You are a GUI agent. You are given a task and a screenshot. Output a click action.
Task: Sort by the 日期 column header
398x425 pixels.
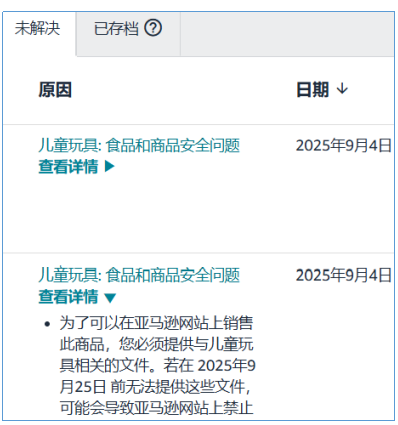click(x=313, y=90)
